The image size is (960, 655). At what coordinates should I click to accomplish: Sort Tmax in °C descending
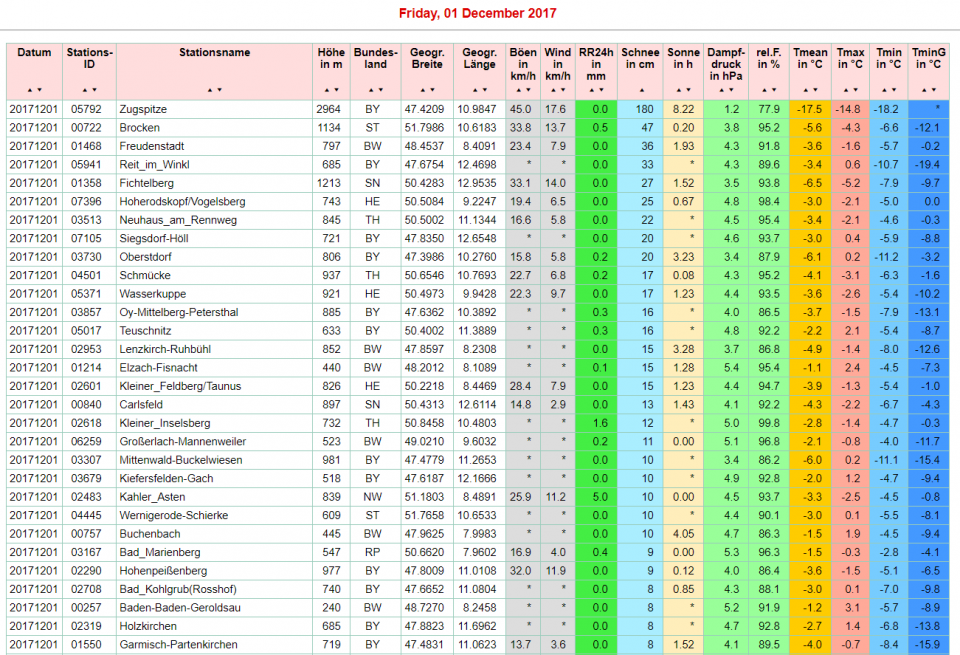855,90
